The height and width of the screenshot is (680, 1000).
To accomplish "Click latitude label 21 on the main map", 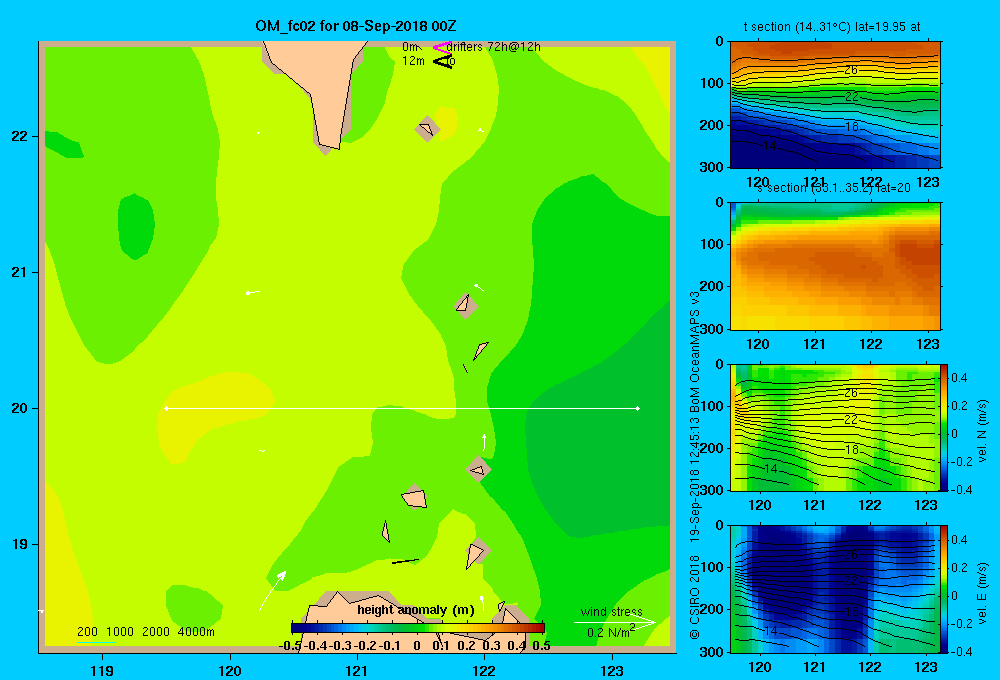I will pyautogui.click(x=20, y=272).
